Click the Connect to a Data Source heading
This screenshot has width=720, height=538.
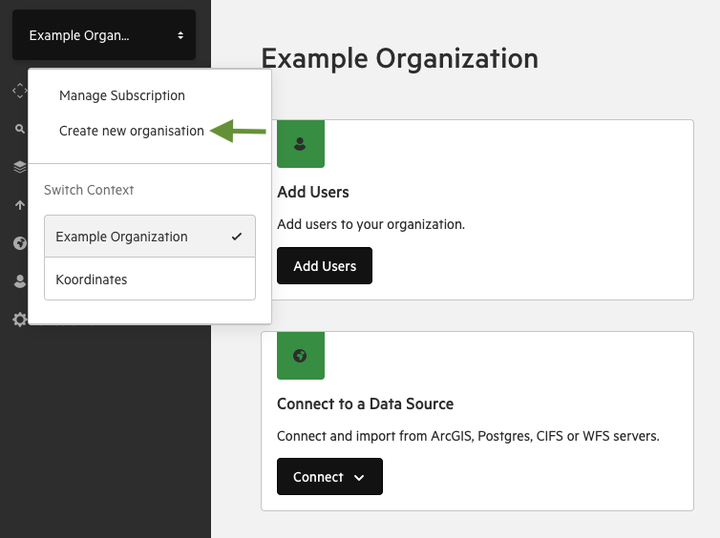click(x=365, y=404)
